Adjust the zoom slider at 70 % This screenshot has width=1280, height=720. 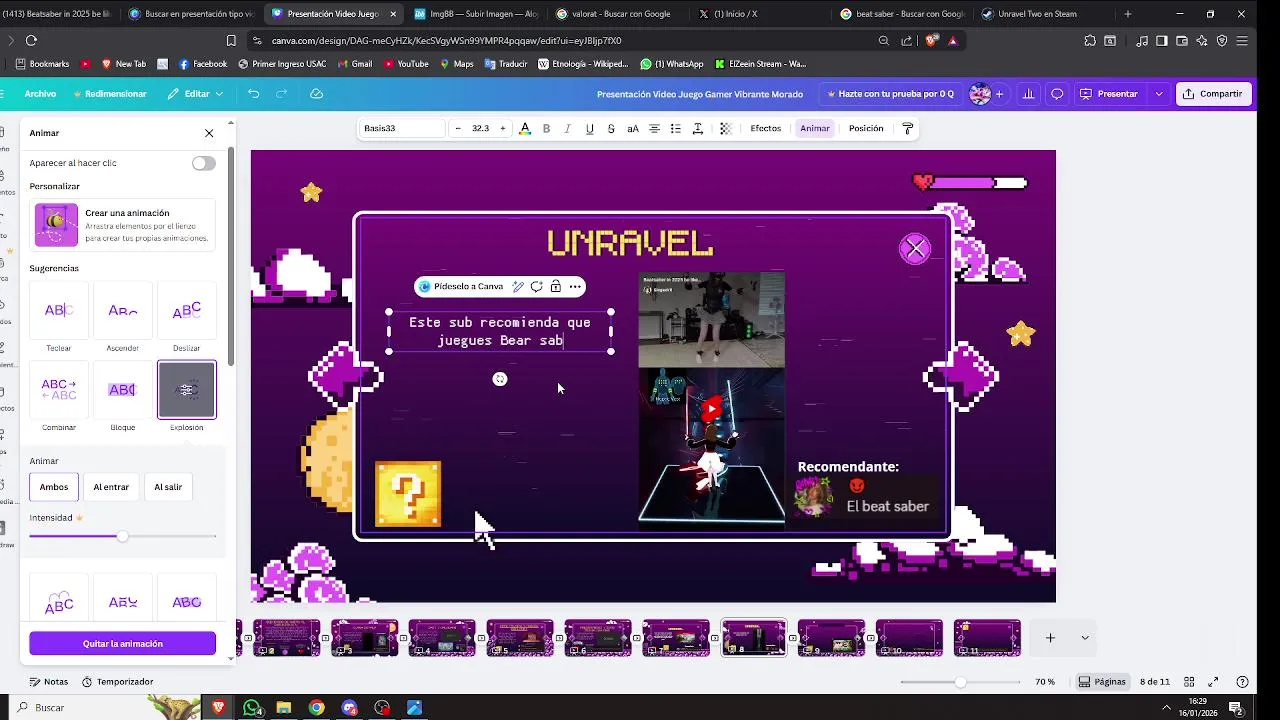(x=960, y=682)
